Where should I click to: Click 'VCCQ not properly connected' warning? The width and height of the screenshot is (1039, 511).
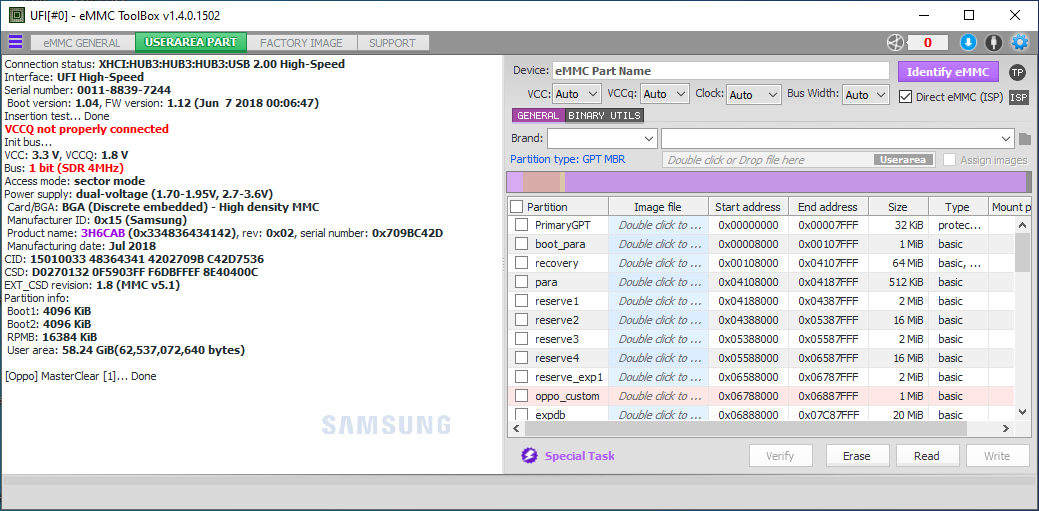click(87, 129)
